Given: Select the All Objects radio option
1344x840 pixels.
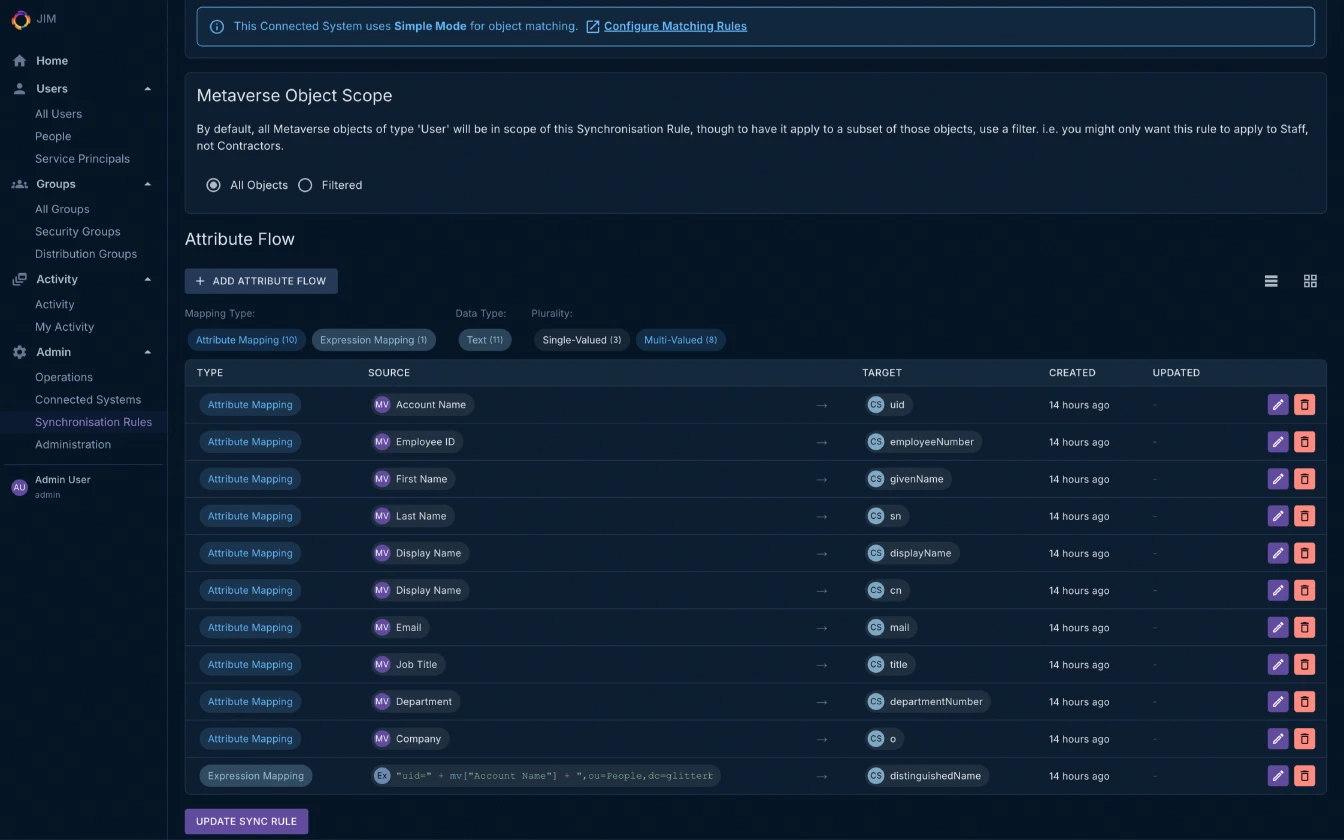Looking at the screenshot, I should click(213, 185).
